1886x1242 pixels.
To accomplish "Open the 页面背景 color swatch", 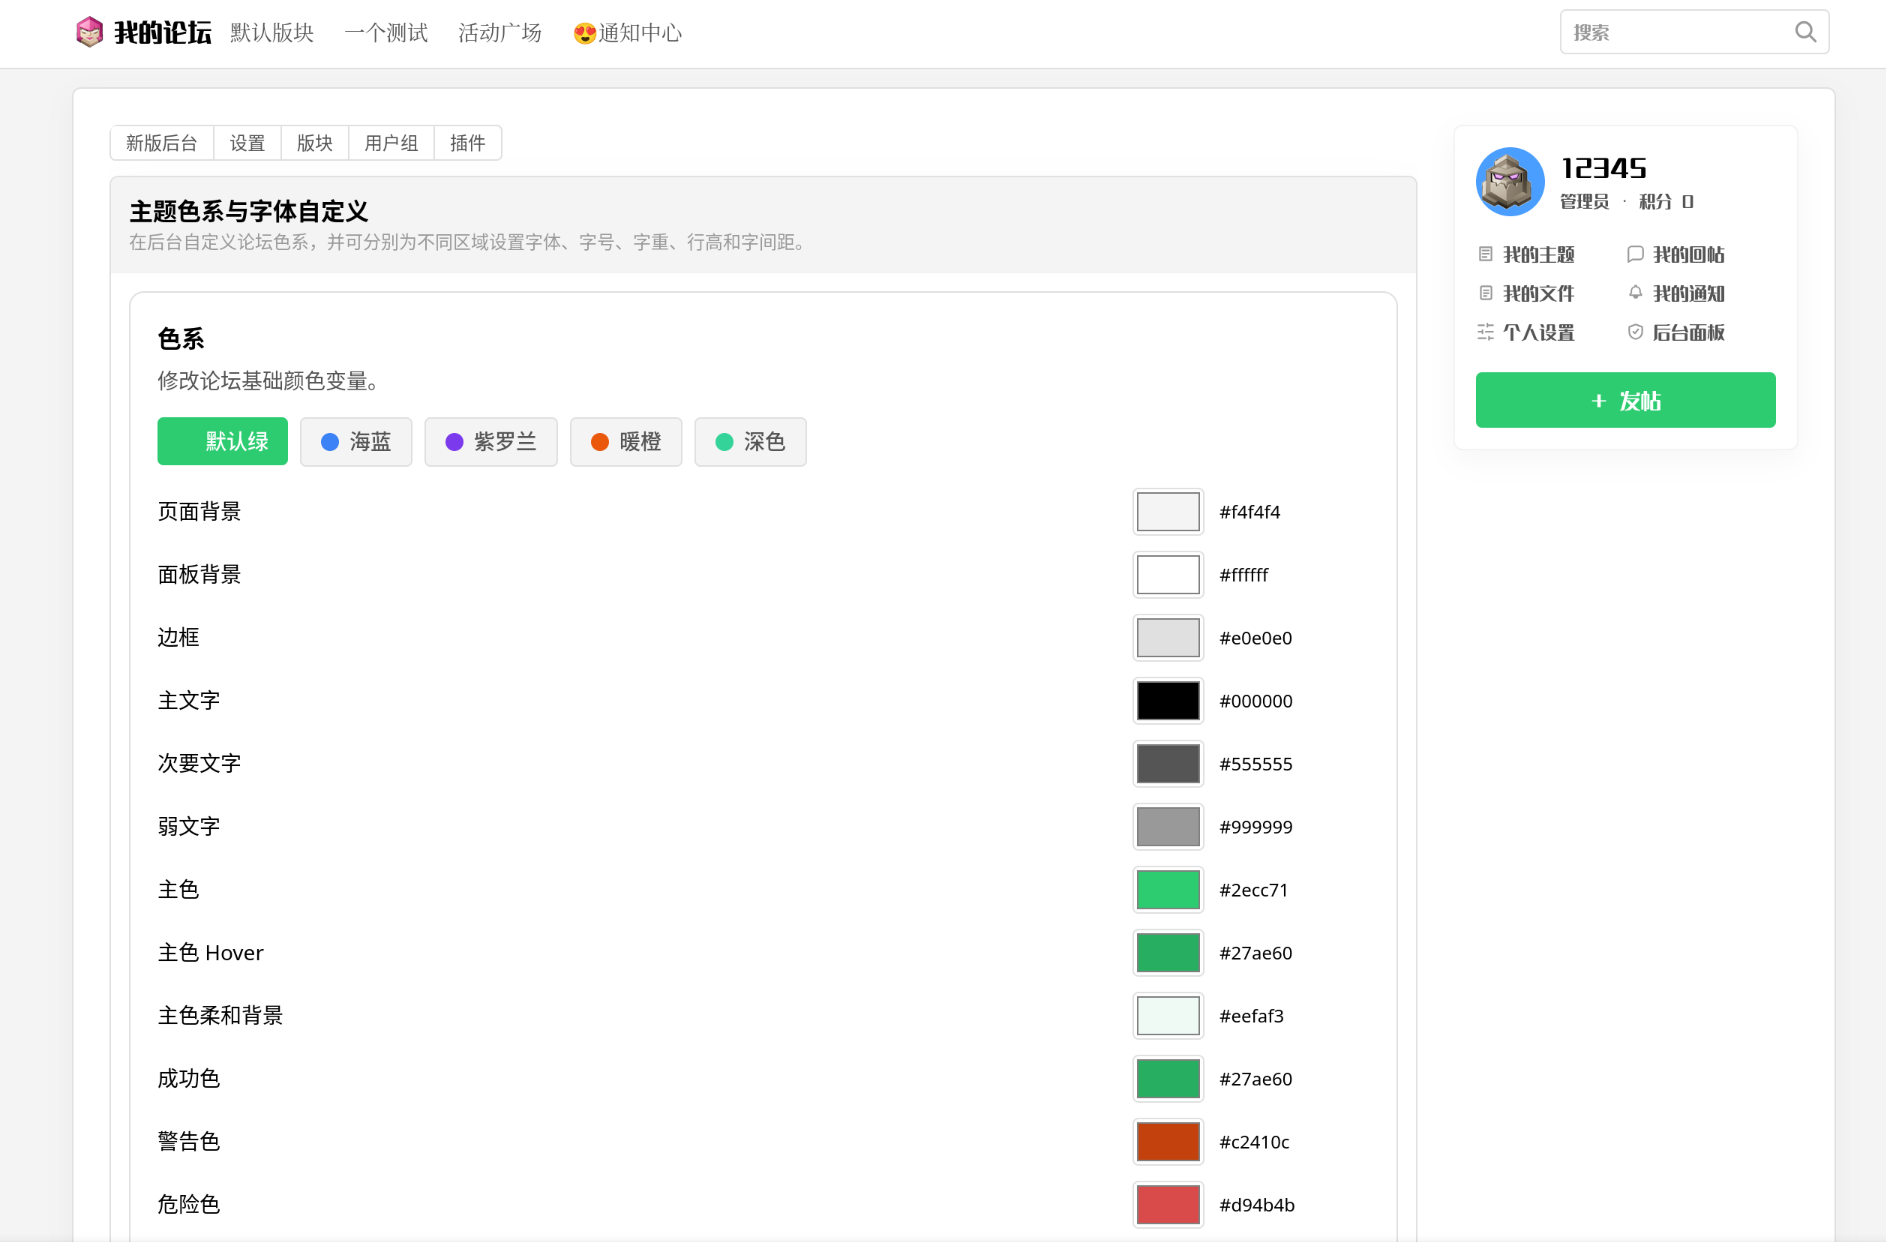I will [1168, 512].
